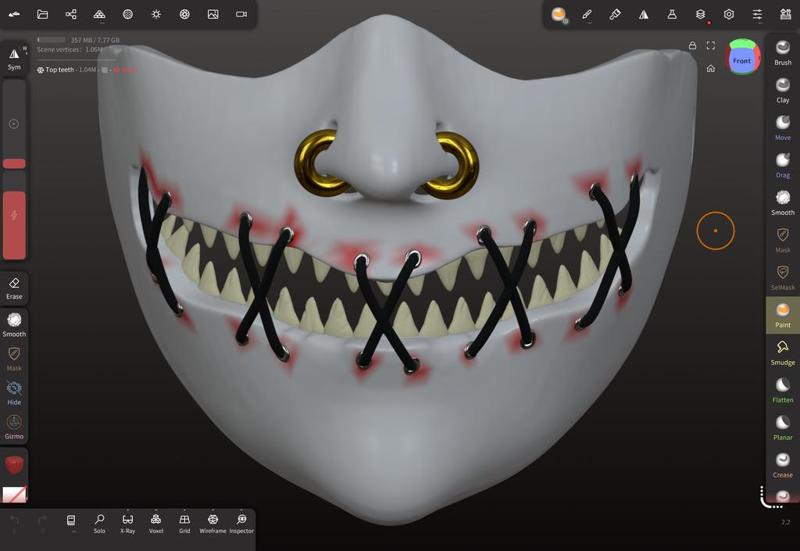Screen dimensions: 800x551
Task: Click the Voxel remesh button
Action: pos(156,523)
